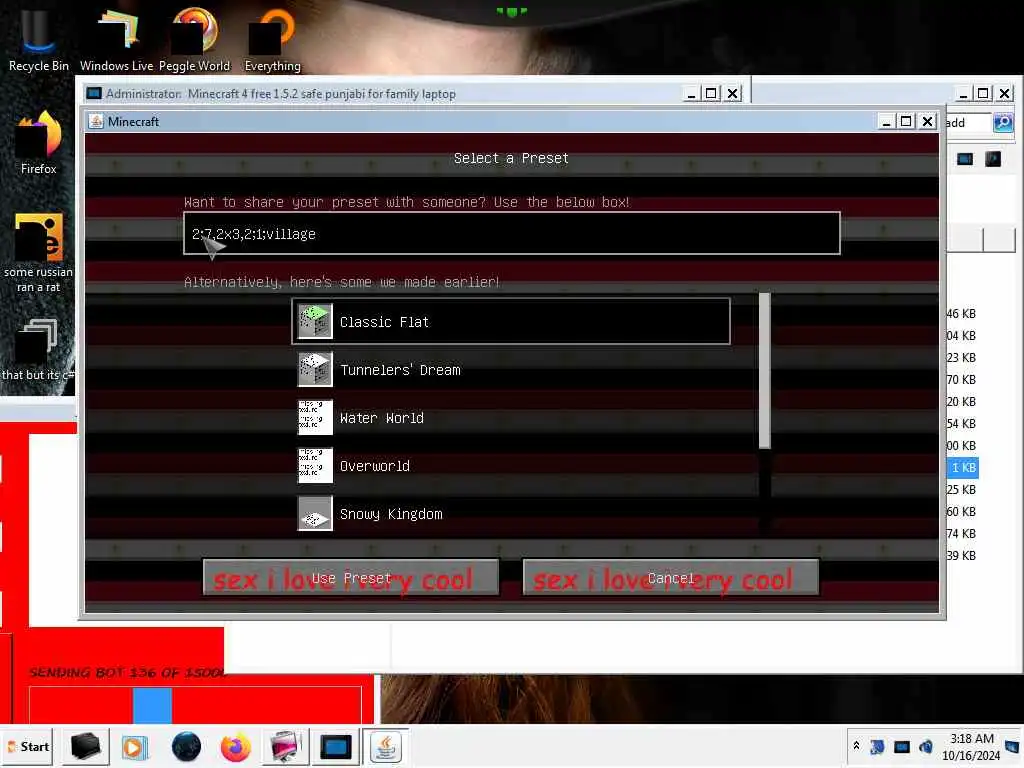Choose the Snowy Kingdom preset icon
Screen dimensions: 1024x768
pos(315,513)
